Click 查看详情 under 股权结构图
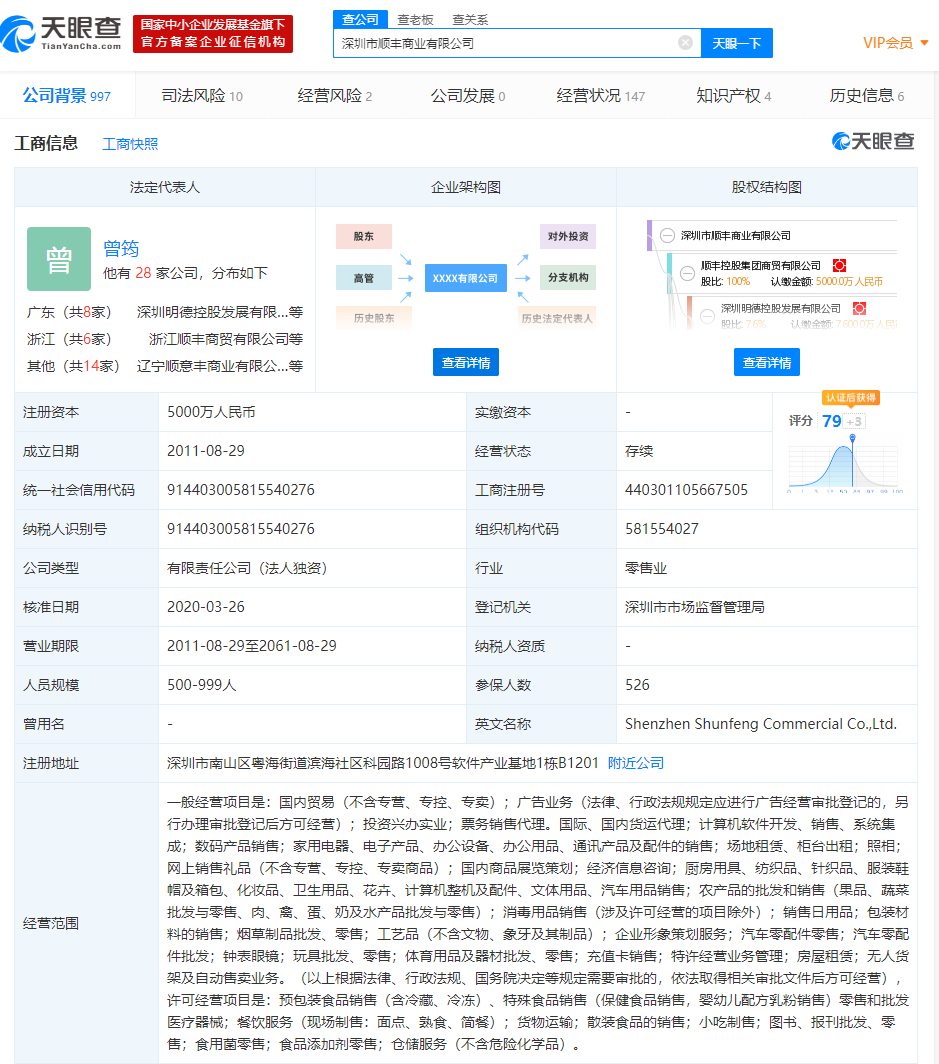This screenshot has width=939, height=1064. coord(767,362)
